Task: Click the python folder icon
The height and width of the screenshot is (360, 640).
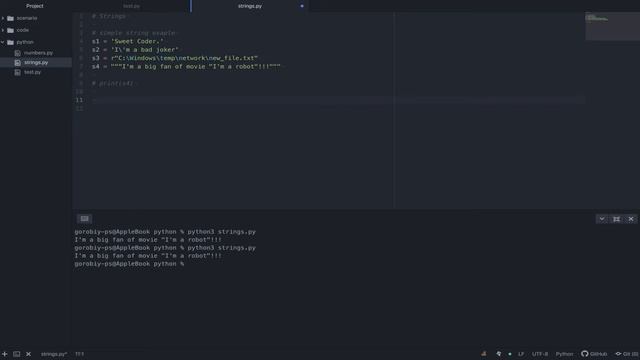Action: pyautogui.click(x=11, y=42)
